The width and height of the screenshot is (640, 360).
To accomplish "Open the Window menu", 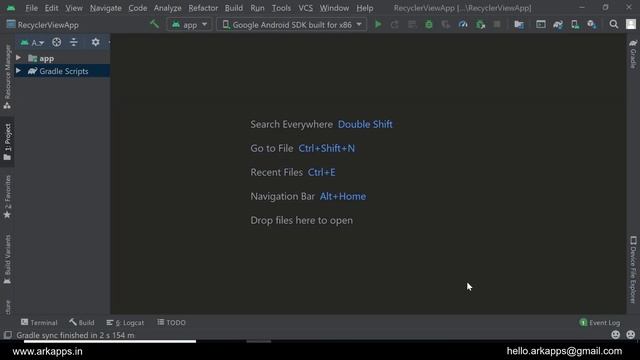I will 334,8.
